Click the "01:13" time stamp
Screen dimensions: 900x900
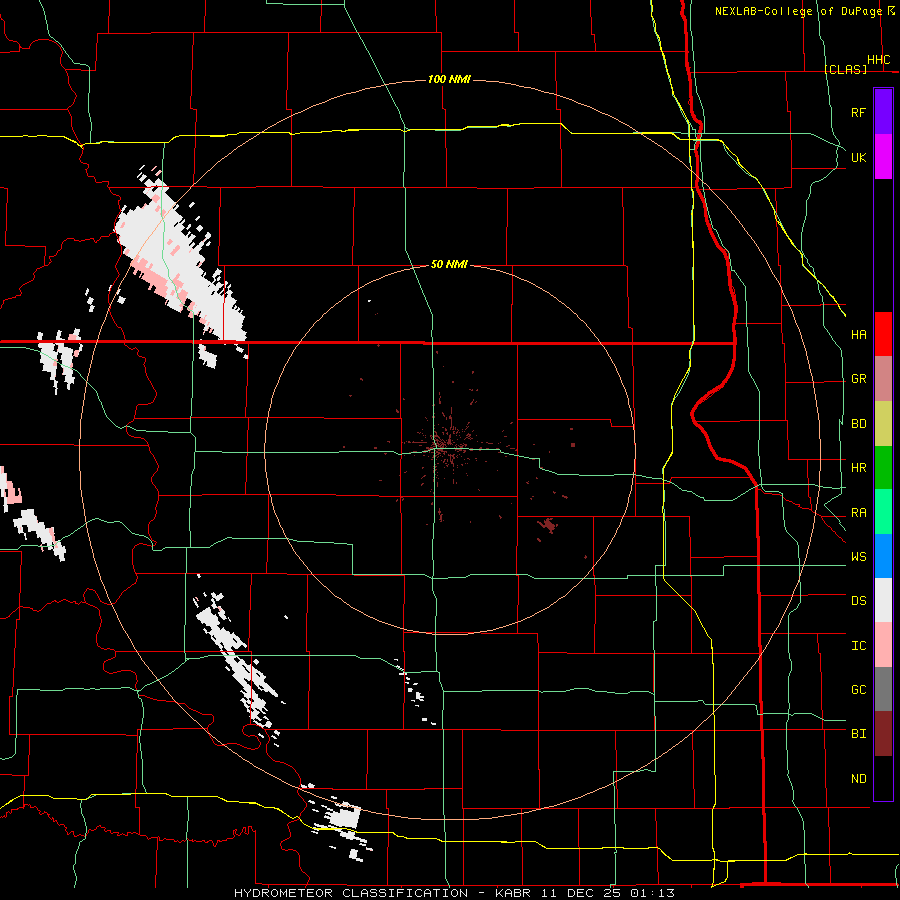coord(652,893)
